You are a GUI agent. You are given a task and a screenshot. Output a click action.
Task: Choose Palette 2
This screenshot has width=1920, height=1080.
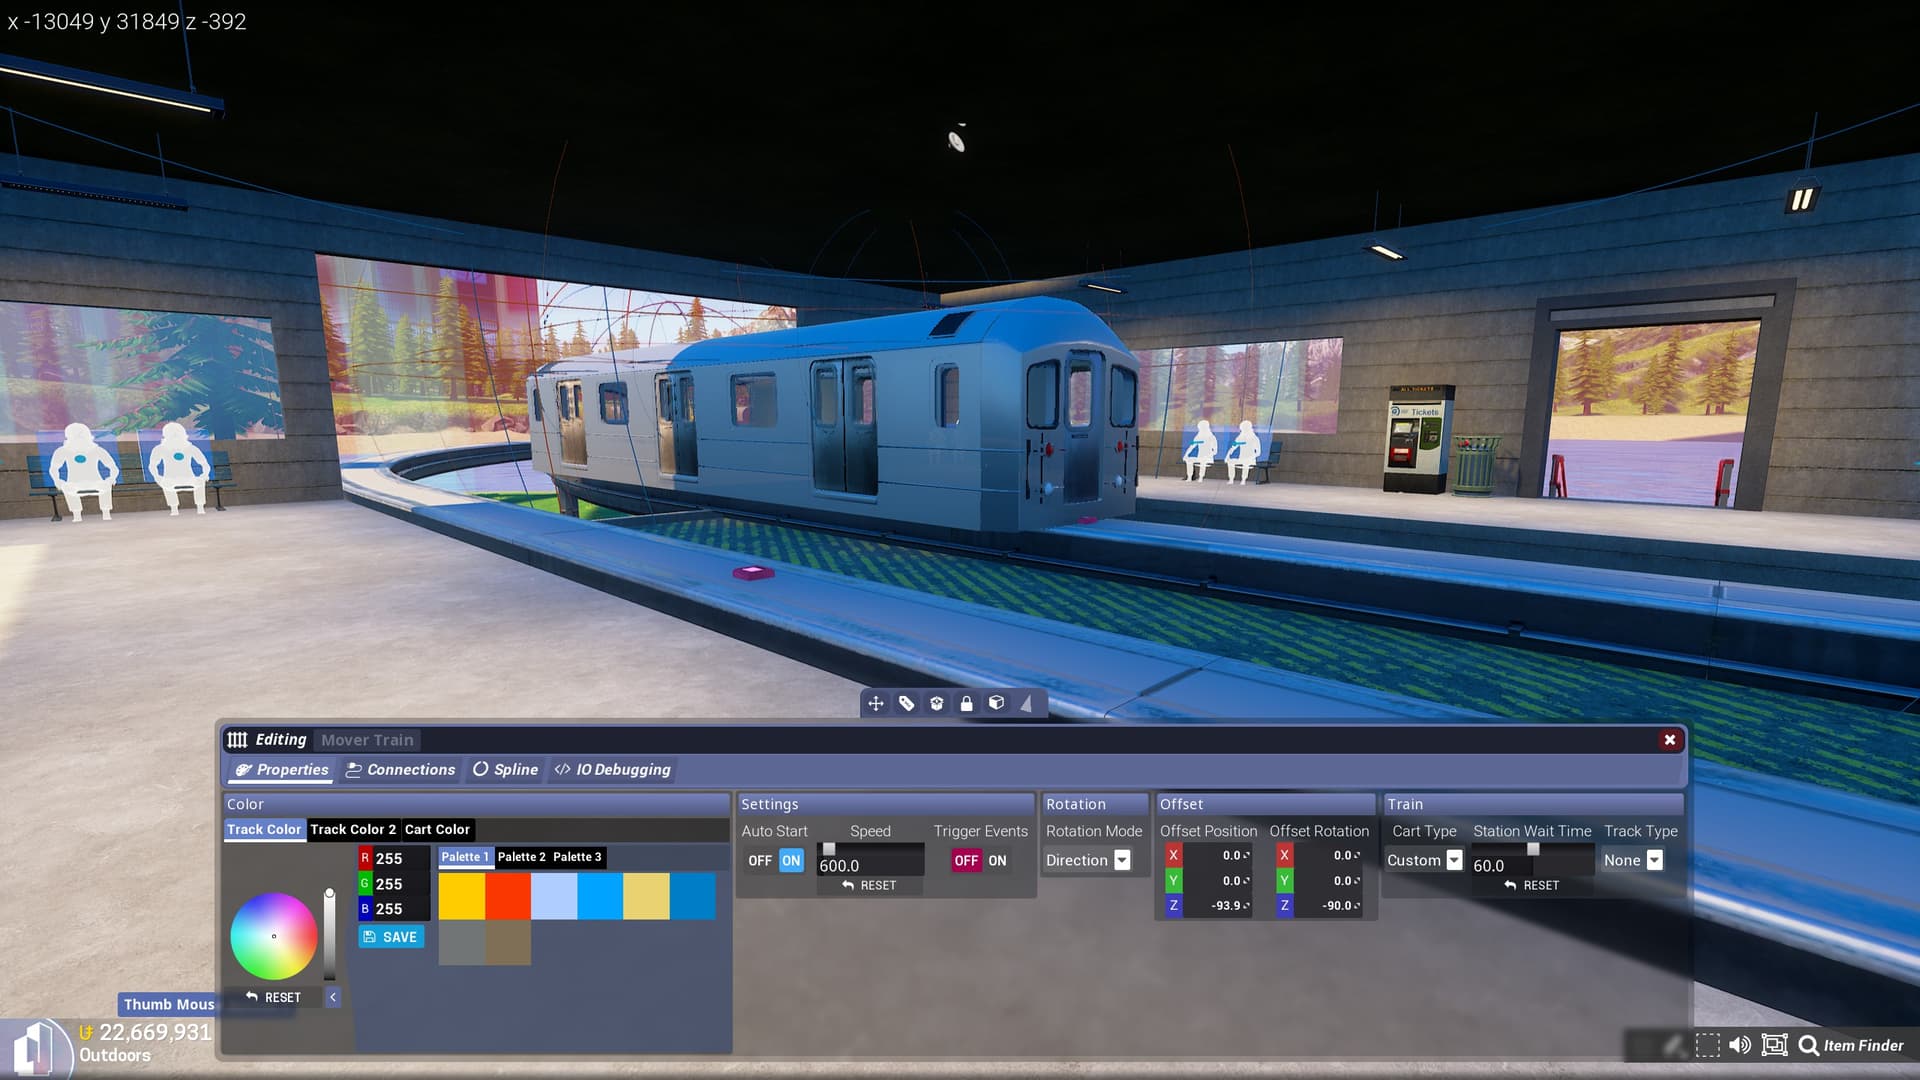tap(521, 857)
